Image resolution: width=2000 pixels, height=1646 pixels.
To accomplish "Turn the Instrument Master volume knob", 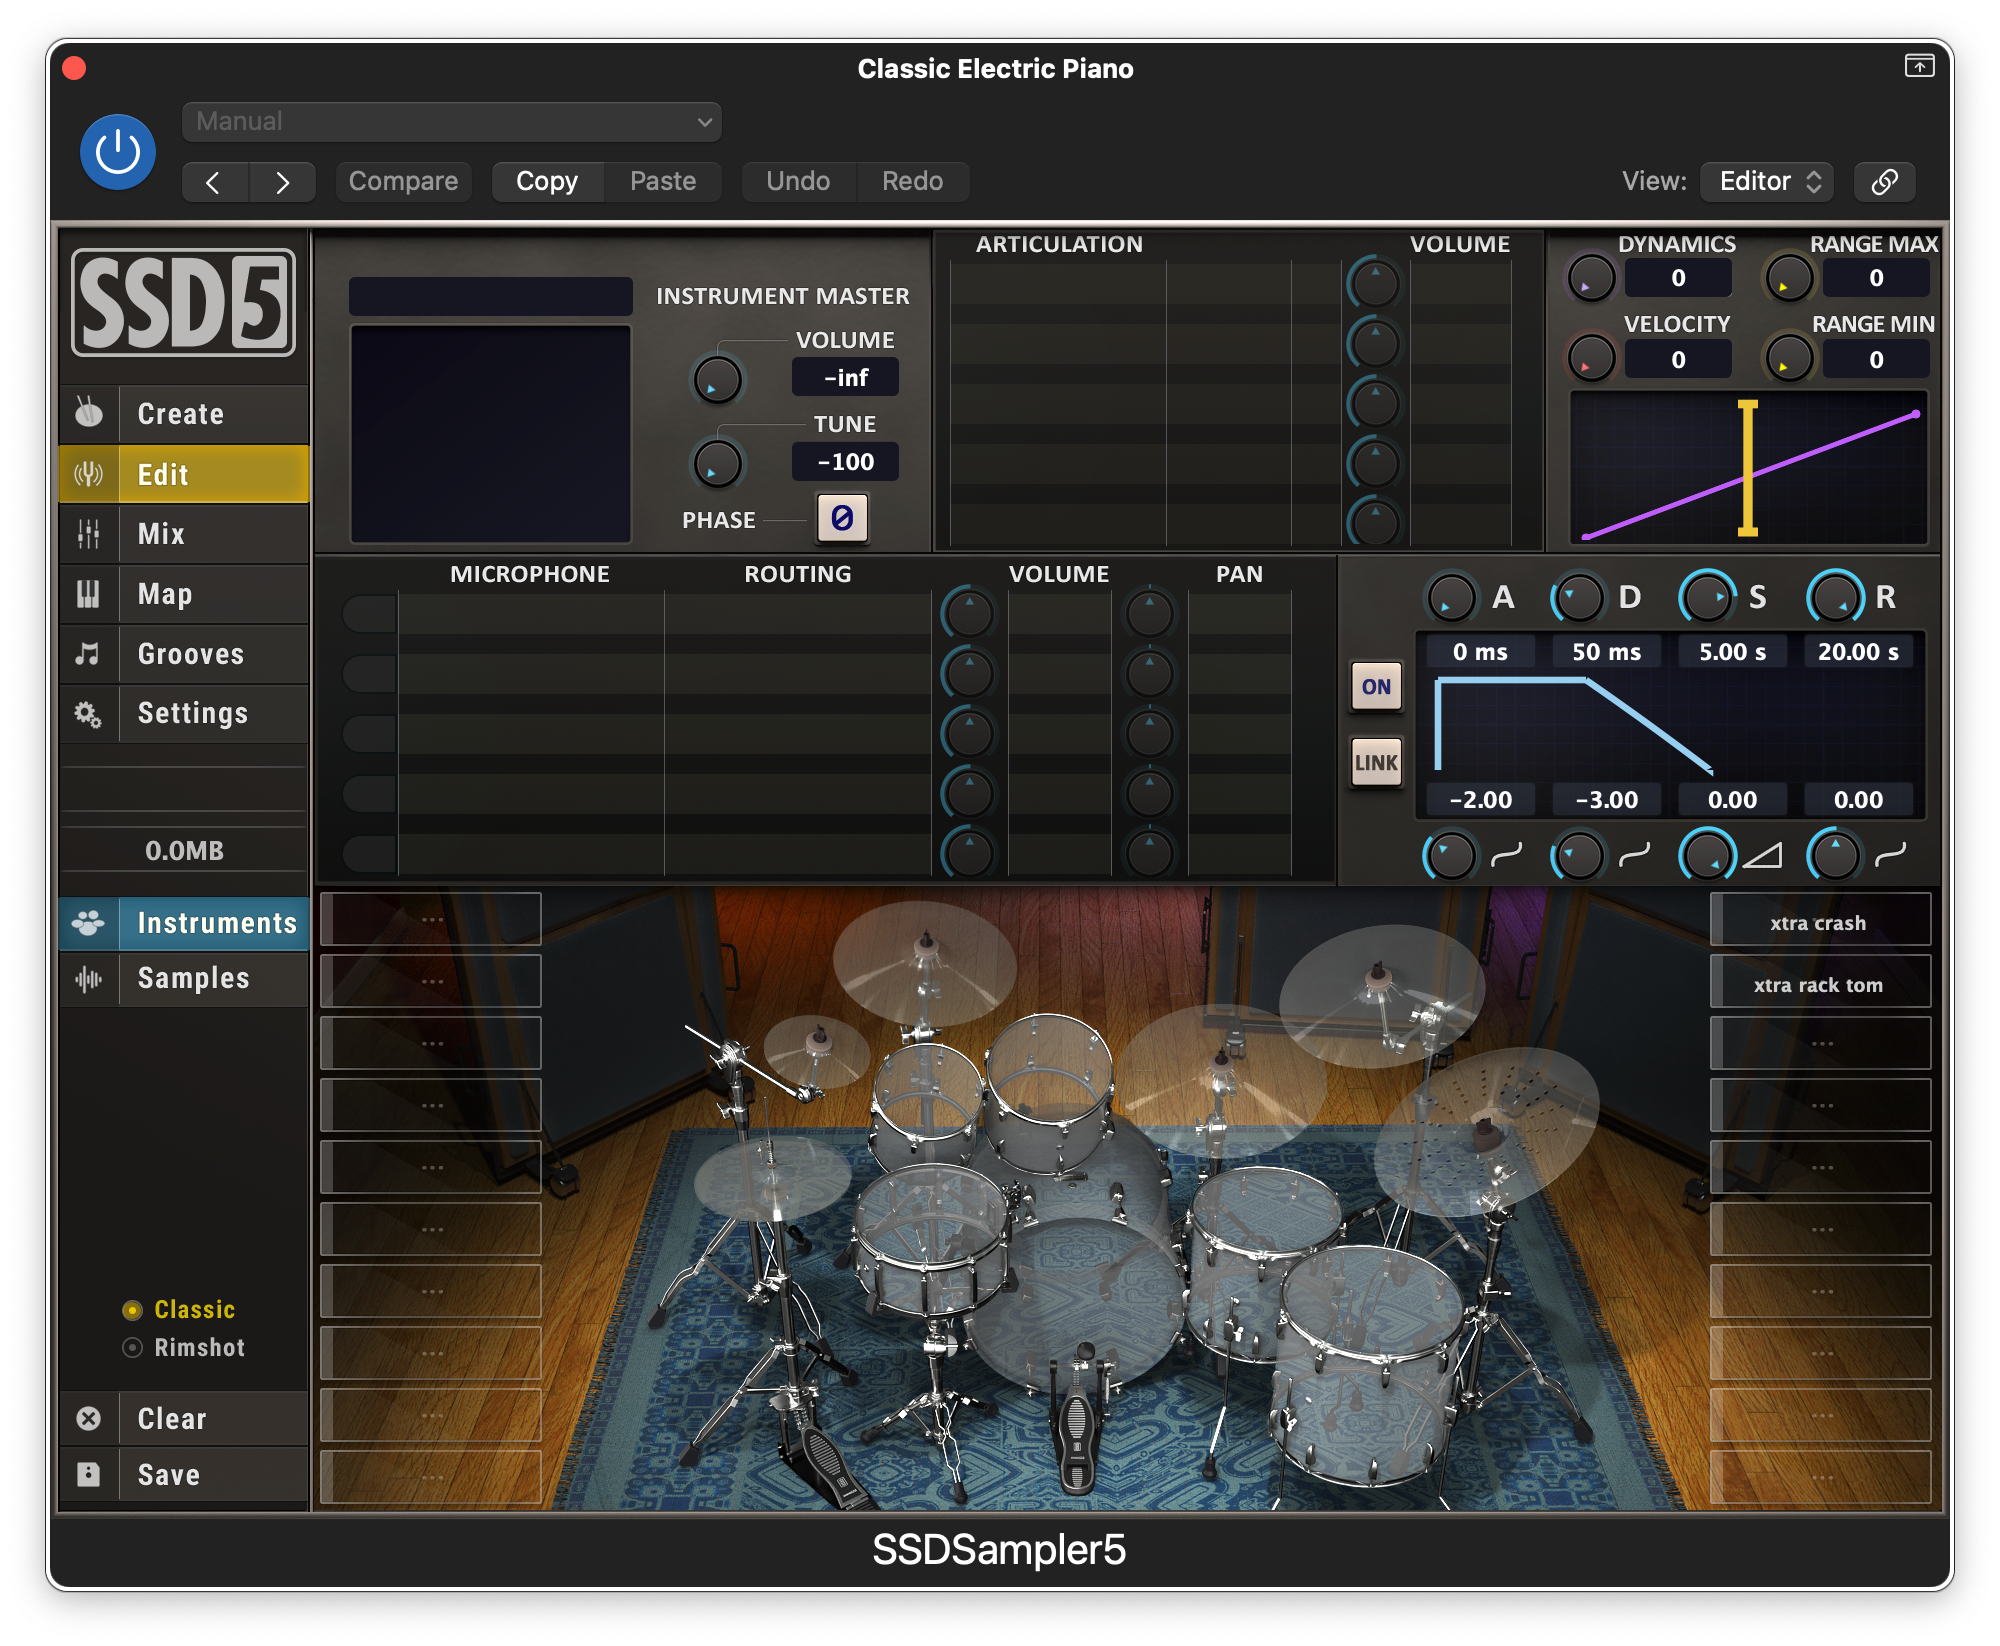I will tap(718, 380).
